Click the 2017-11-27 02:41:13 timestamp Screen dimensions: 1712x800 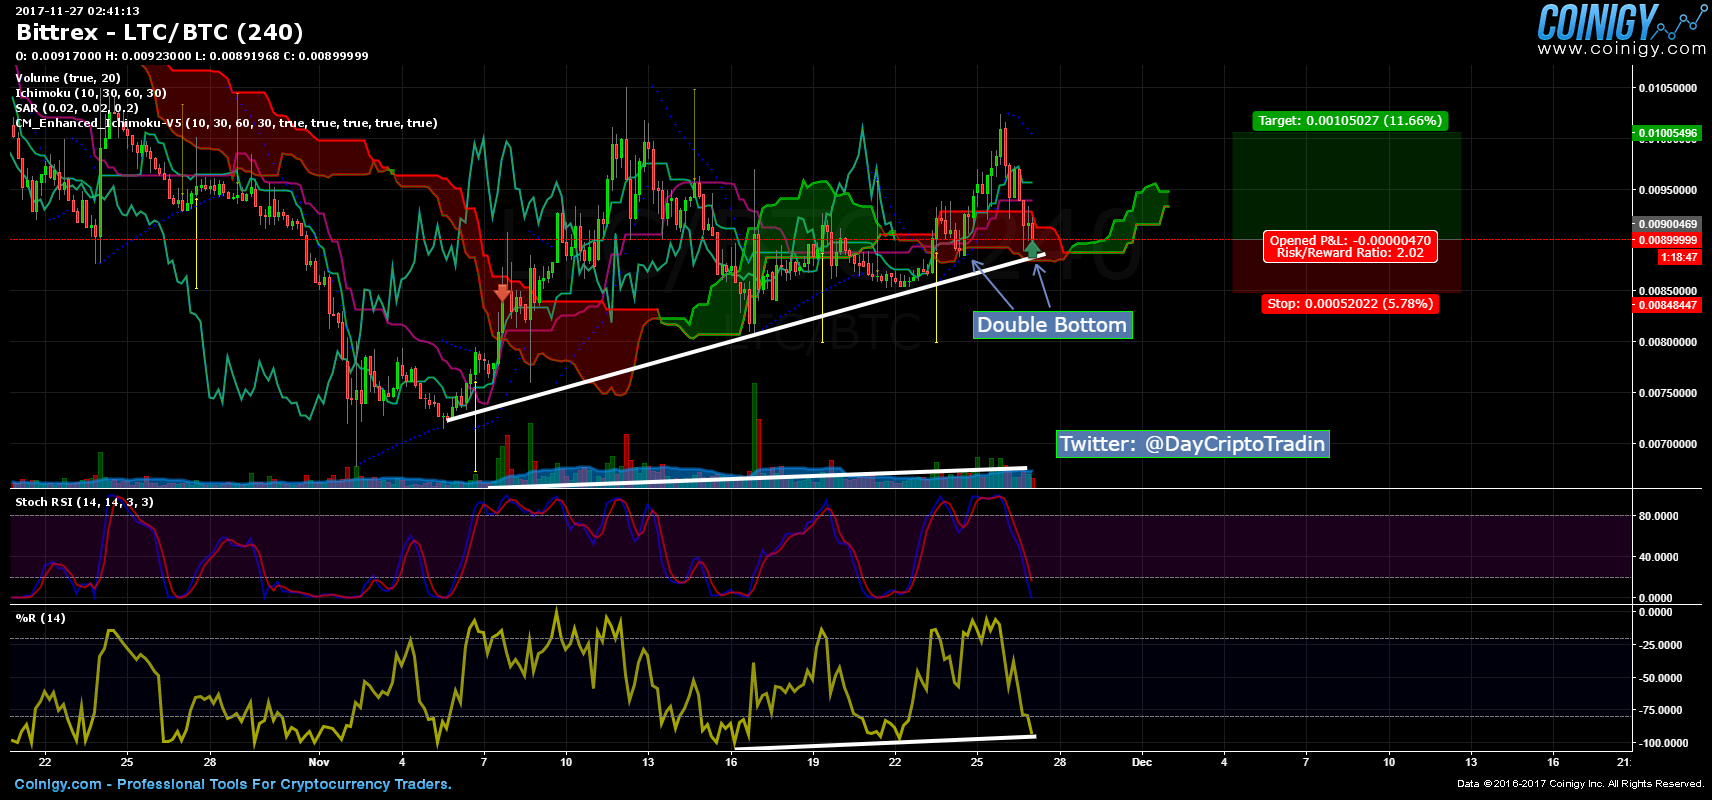(x=77, y=11)
